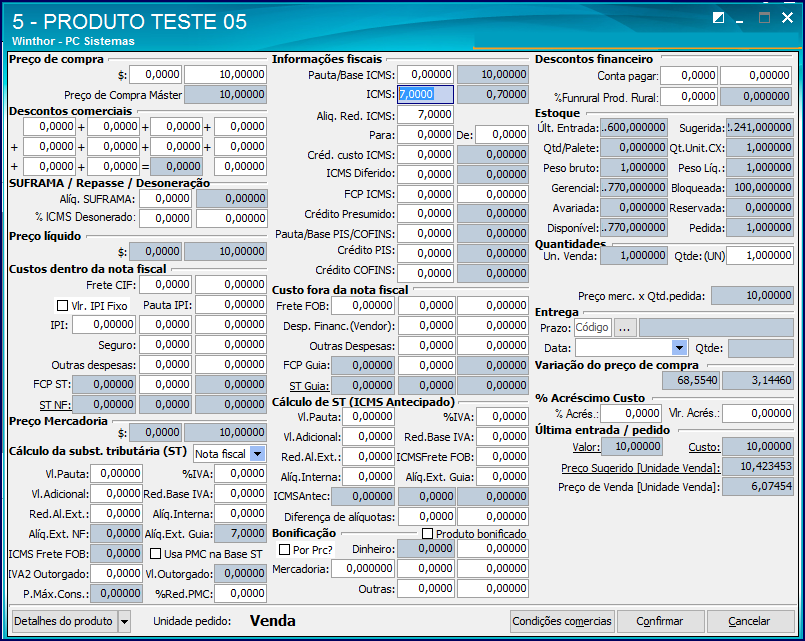Click the Pauta IPI field

point(231,305)
